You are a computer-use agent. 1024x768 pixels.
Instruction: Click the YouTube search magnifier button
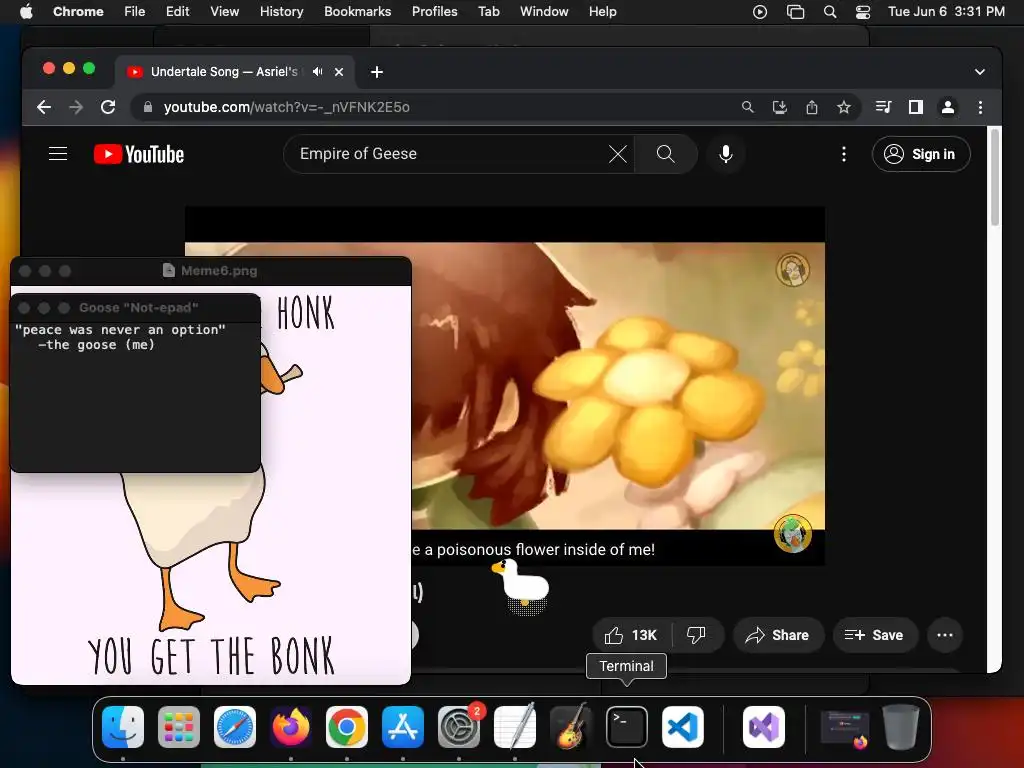tap(665, 154)
